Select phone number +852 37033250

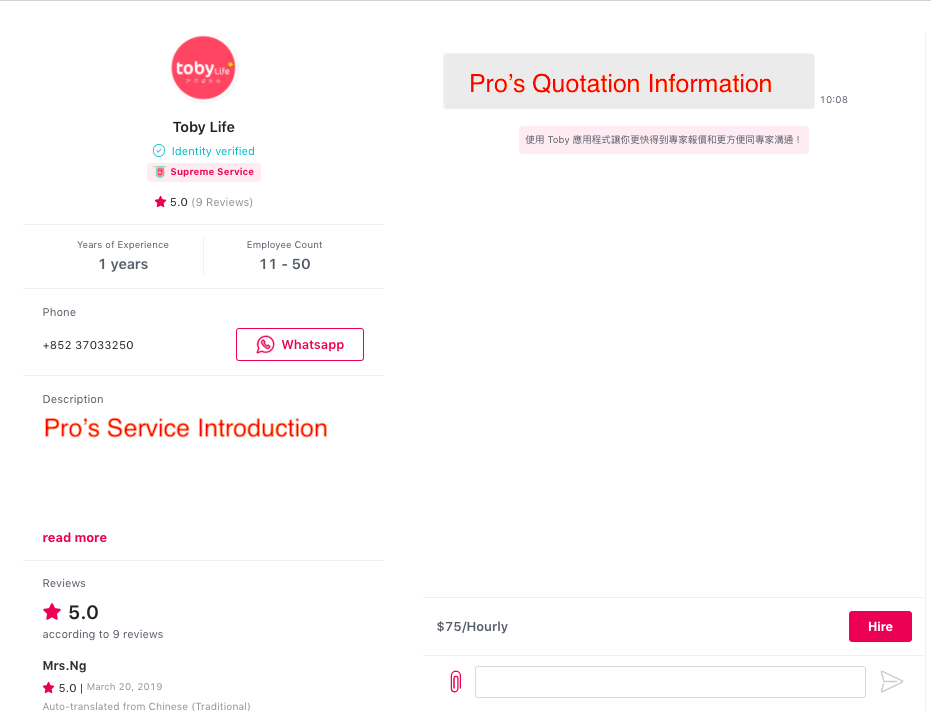(x=88, y=345)
